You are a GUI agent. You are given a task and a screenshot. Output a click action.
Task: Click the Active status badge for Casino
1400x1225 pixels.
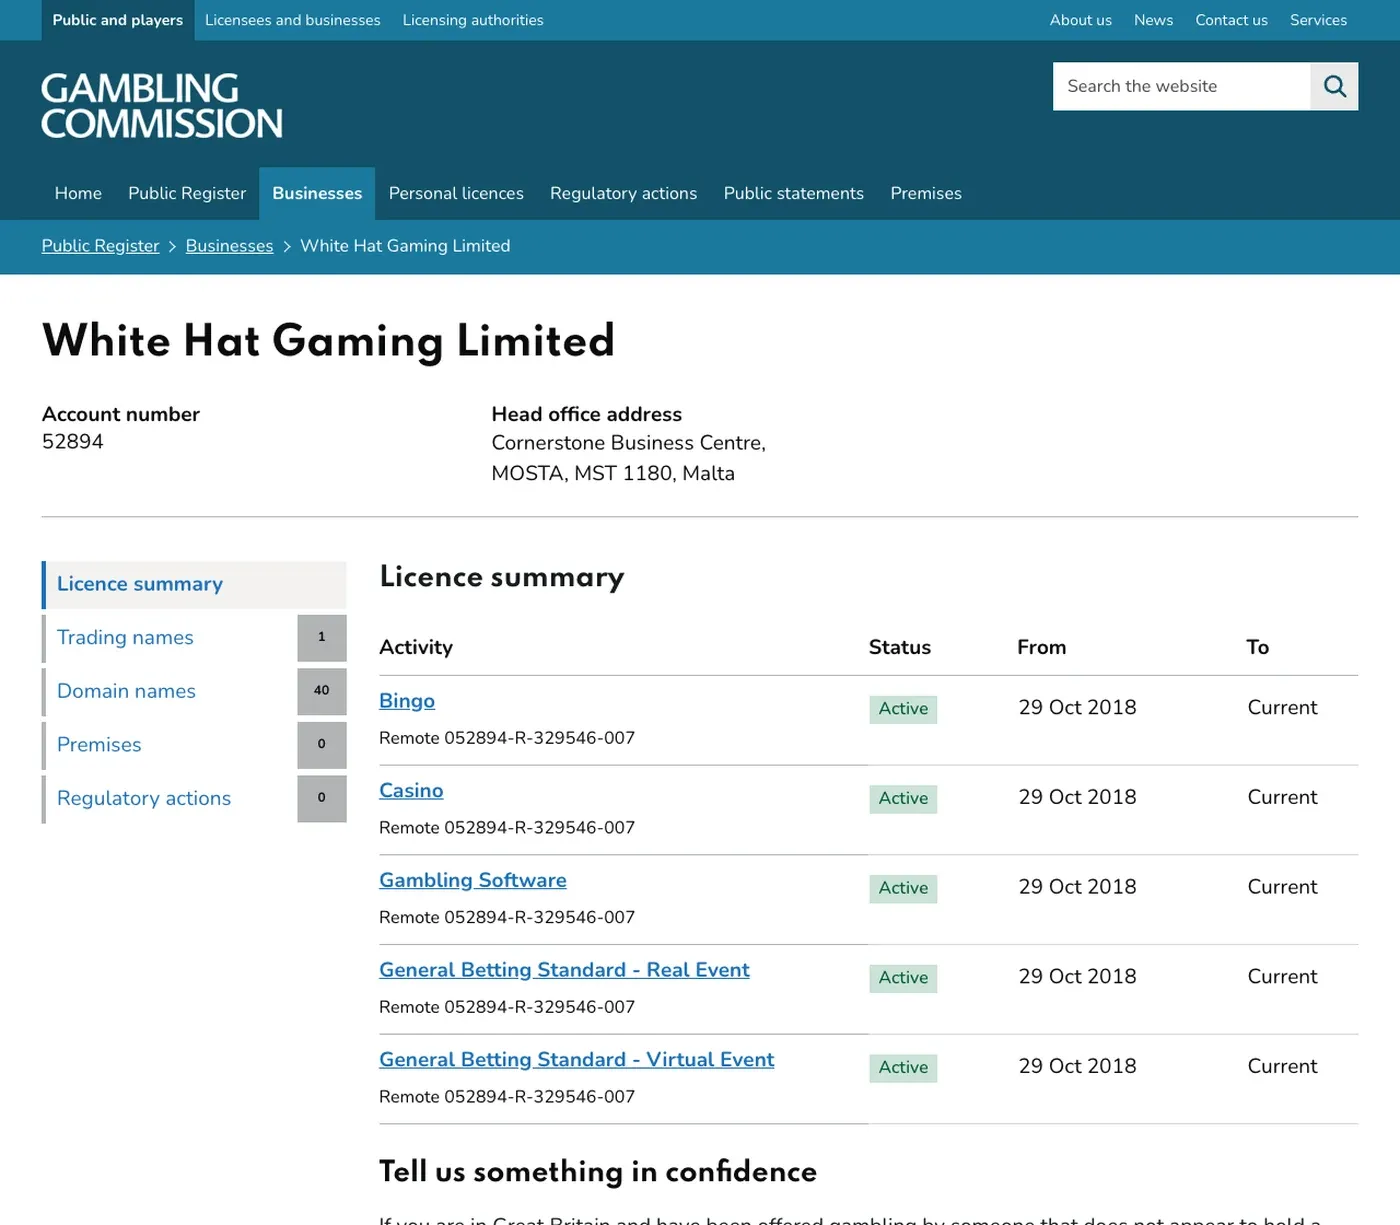(903, 799)
